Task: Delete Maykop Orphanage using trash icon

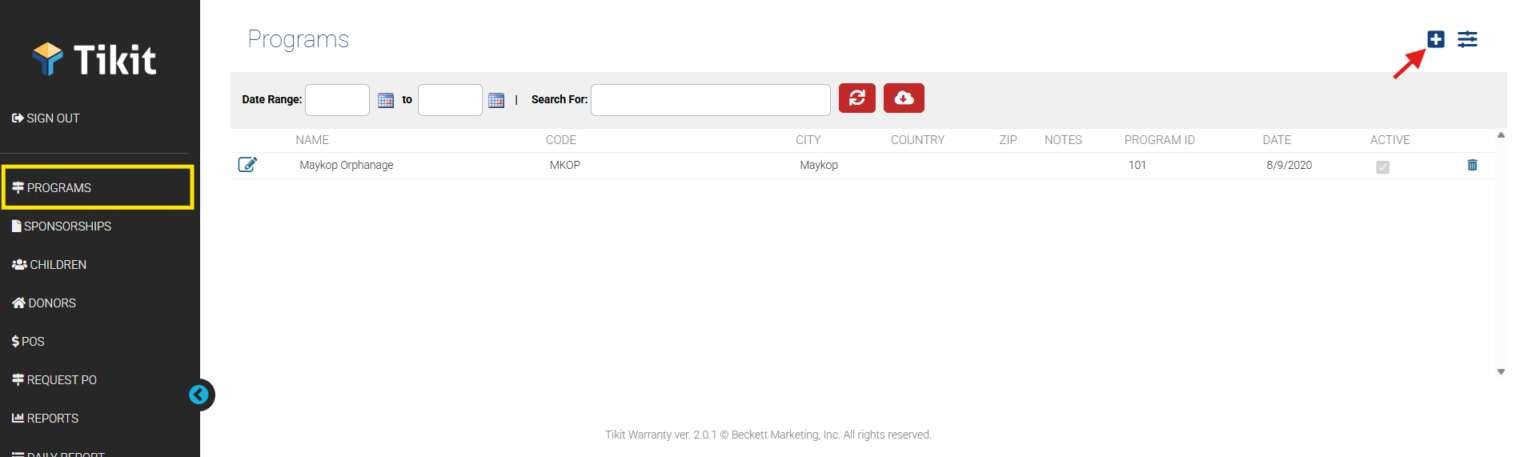Action: (x=1472, y=165)
